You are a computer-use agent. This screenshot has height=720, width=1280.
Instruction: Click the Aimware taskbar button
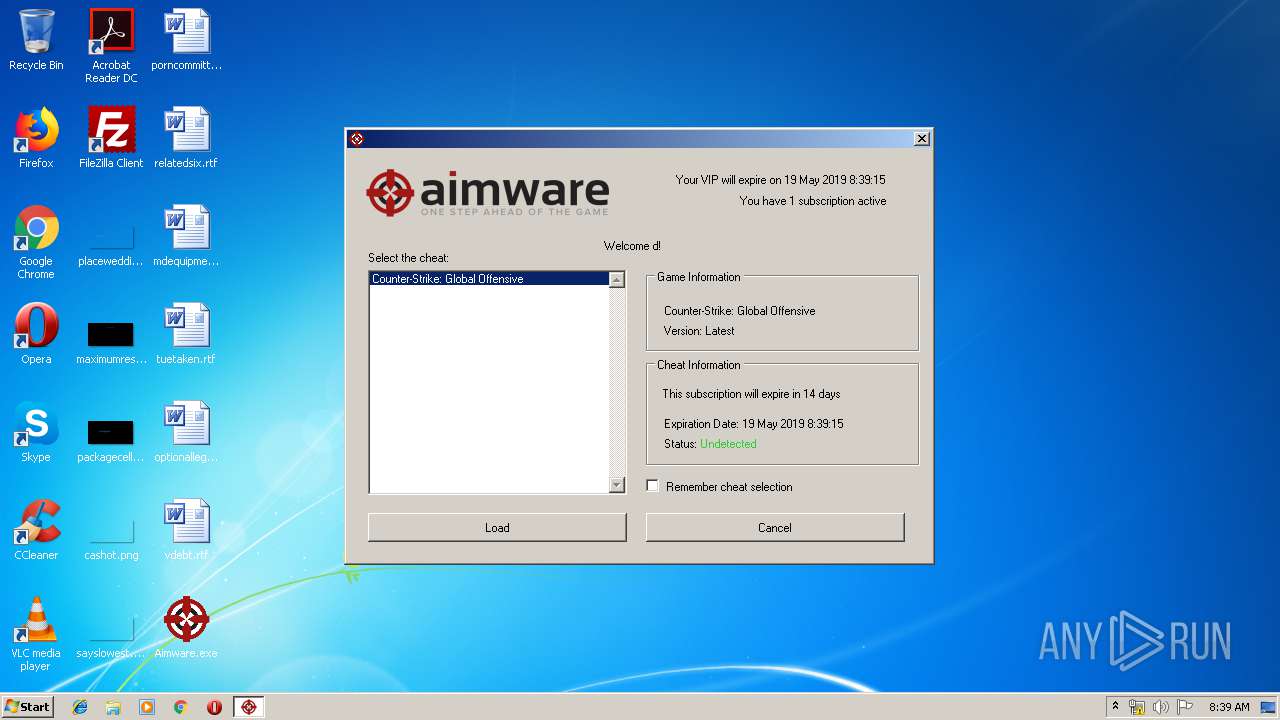[249, 707]
